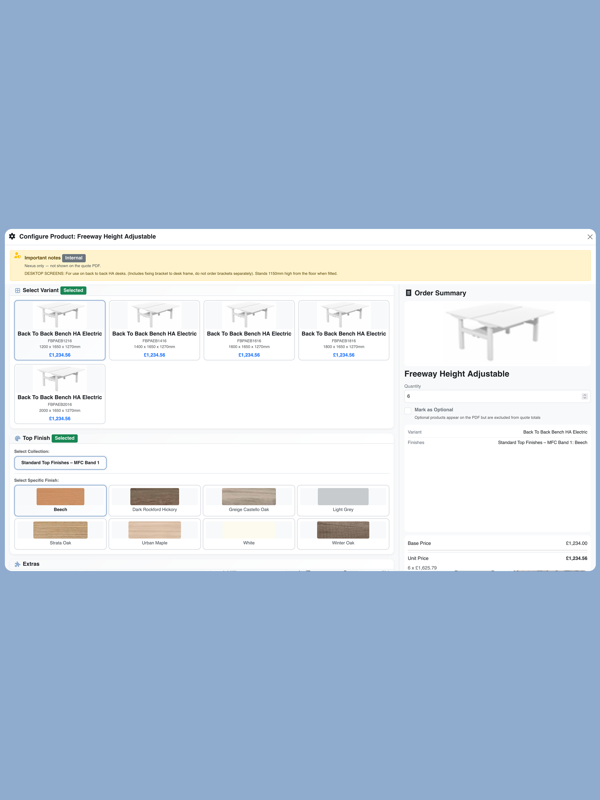Image resolution: width=600 pixels, height=800 pixels.
Task: Click the Extras section icon
Action: coord(17,564)
